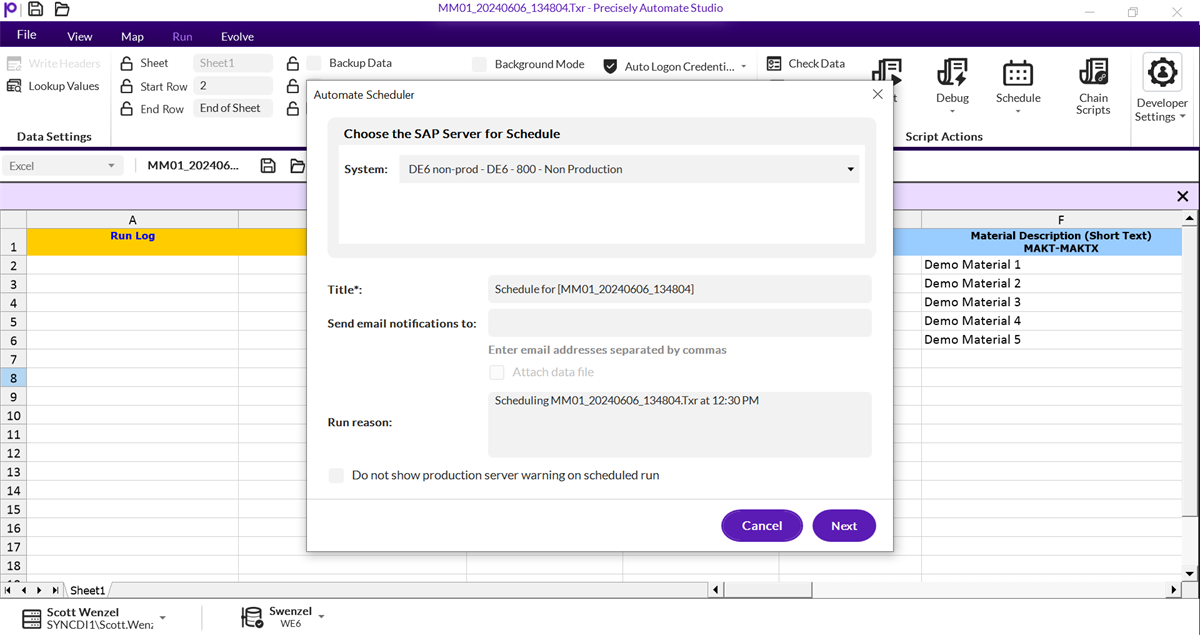Toggle the Sheet lock icon
The image size is (1200, 635).
click(126, 63)
